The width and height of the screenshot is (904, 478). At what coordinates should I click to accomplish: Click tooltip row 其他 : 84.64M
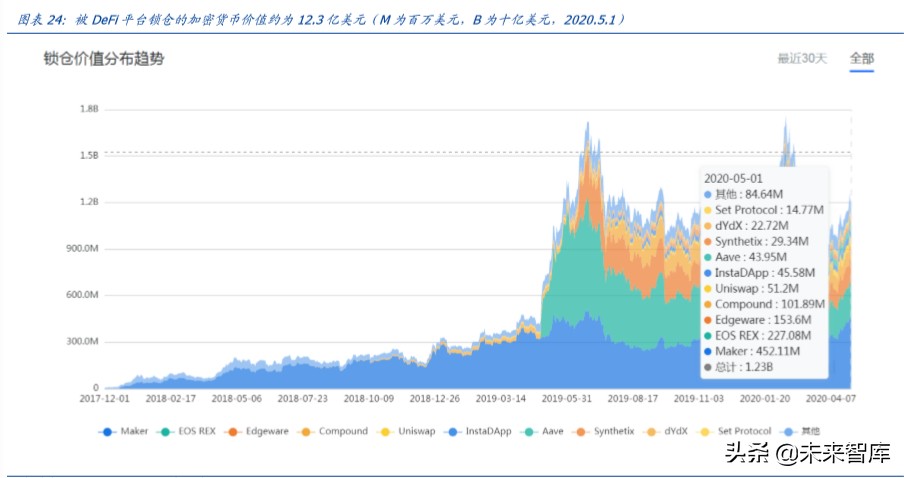point(743,194)
